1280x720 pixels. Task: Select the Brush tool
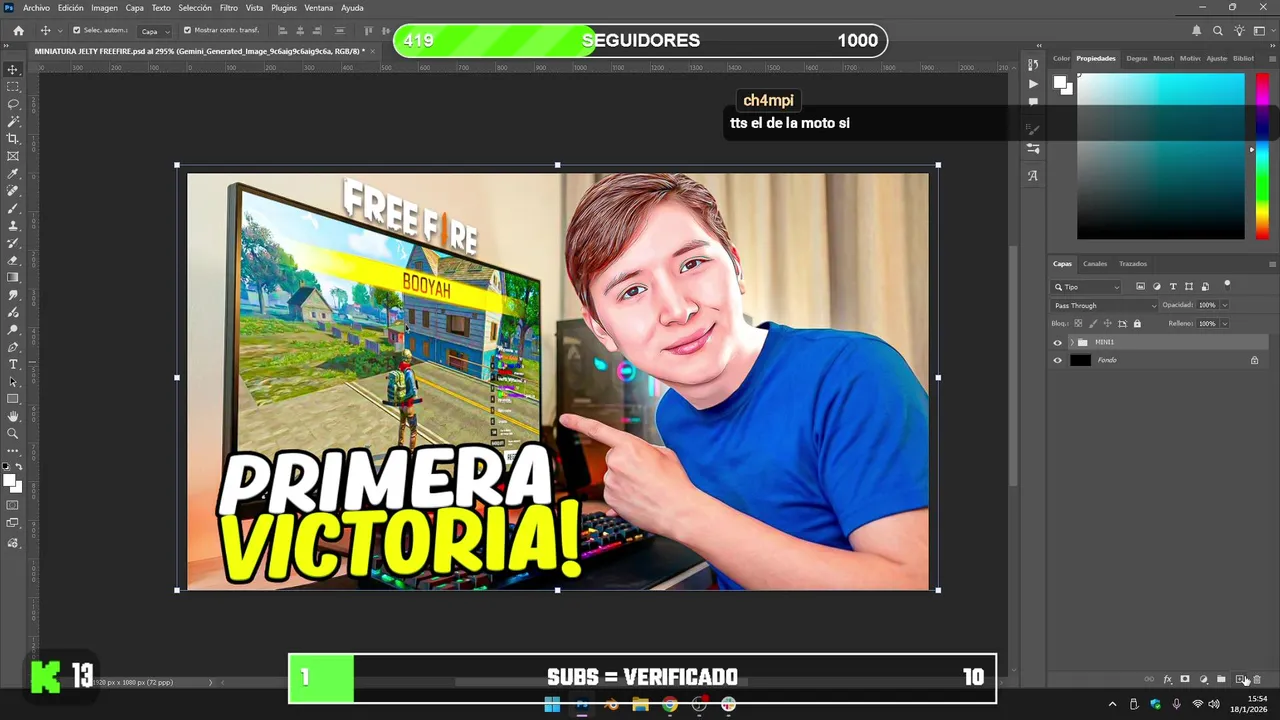(x=13, y=208)
